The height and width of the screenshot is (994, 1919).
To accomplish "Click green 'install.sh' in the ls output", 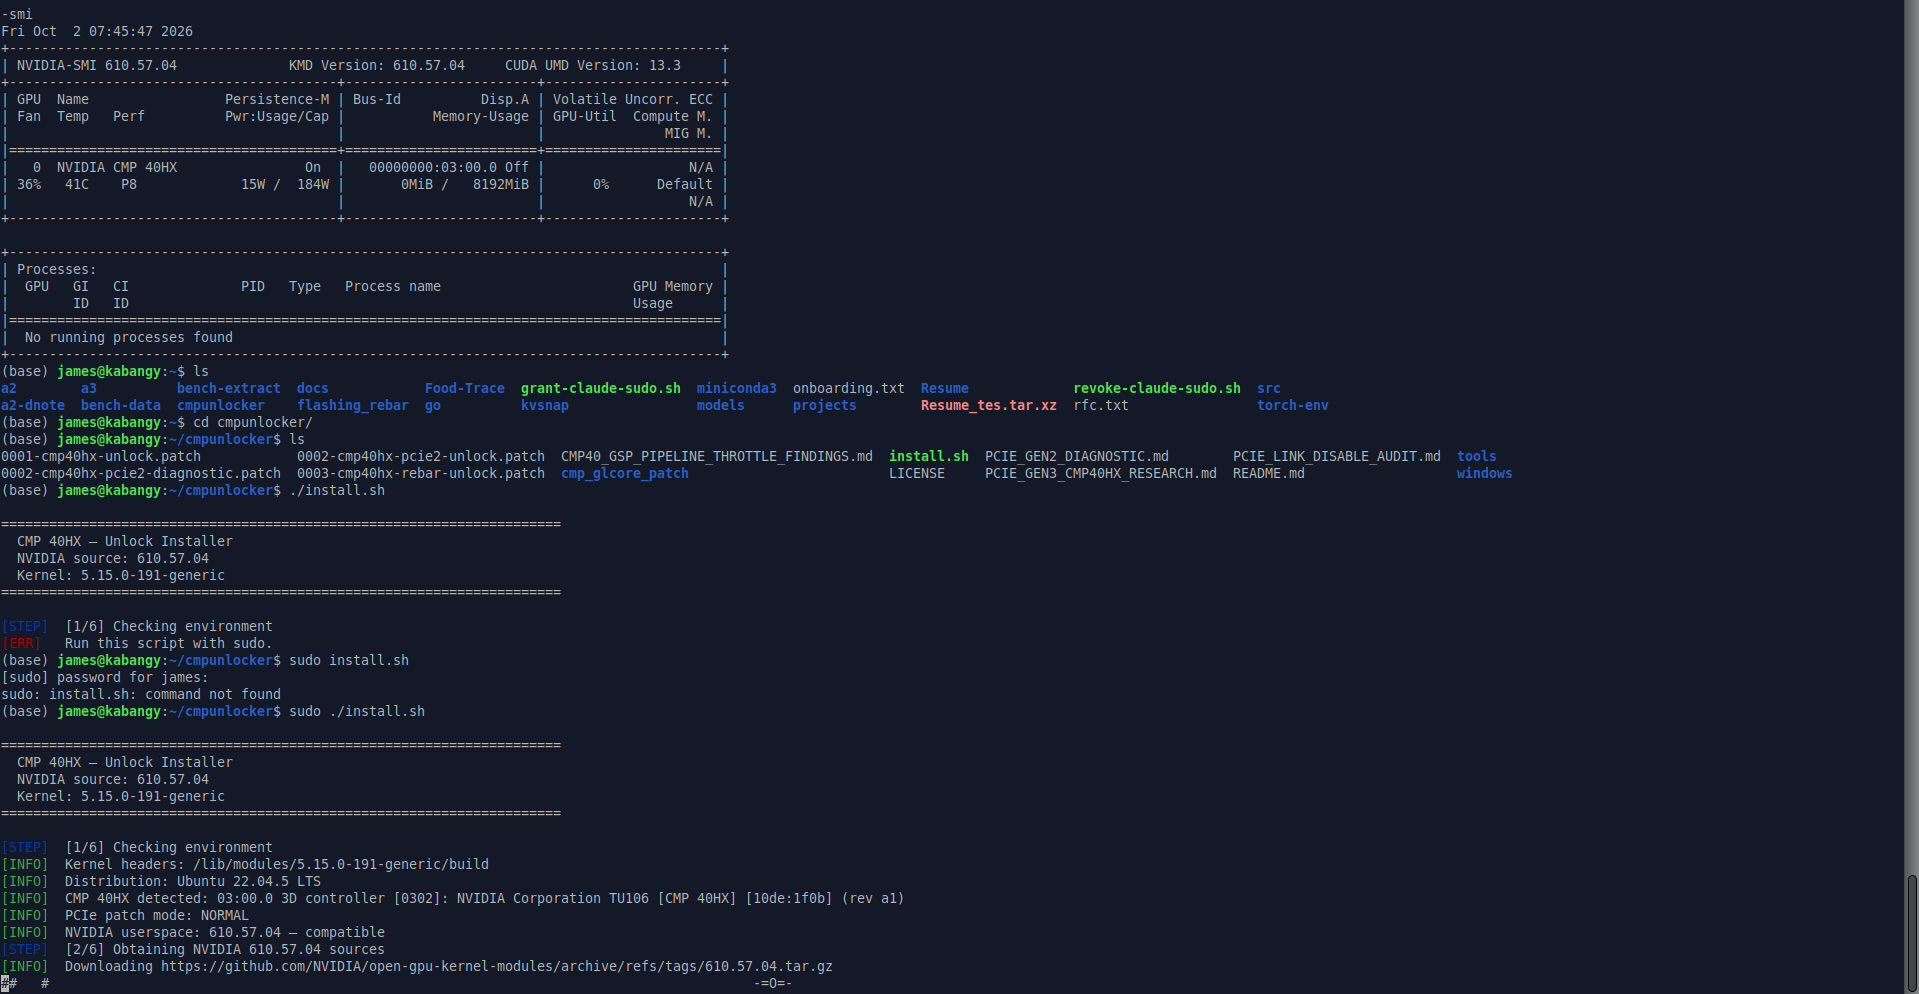I will coord(929,456).
